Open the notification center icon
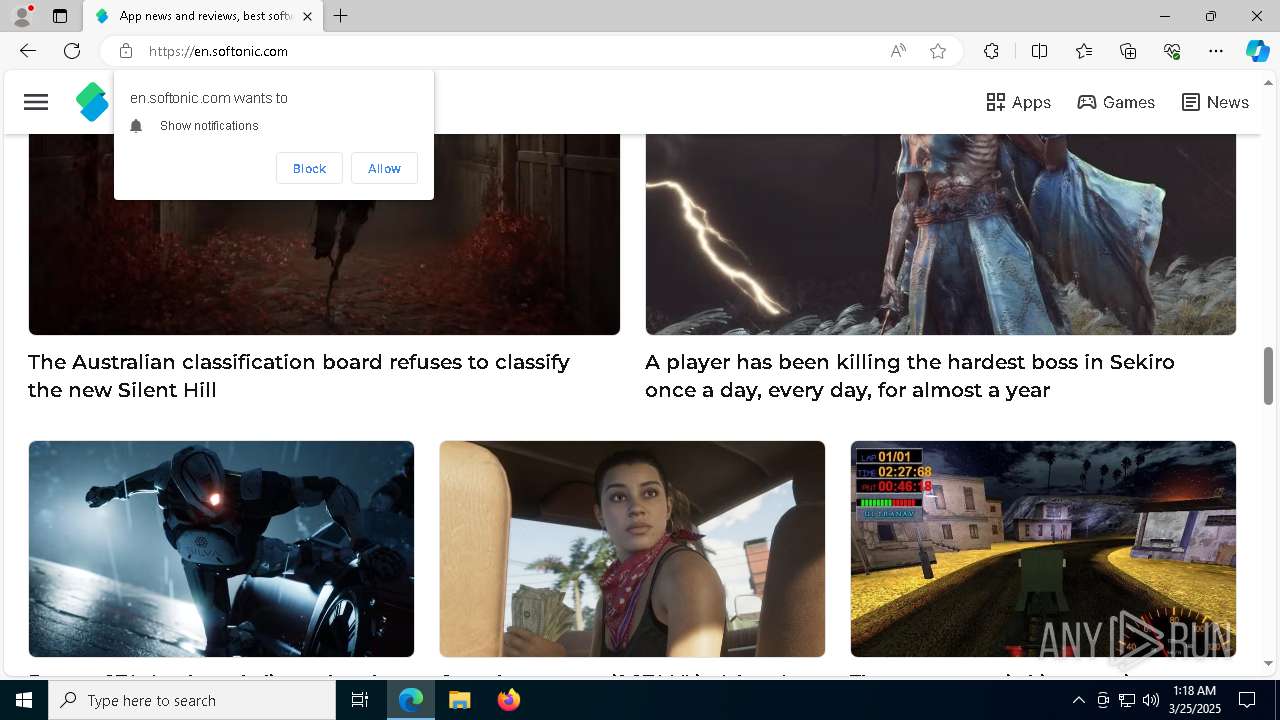Image resolution: width=1280 pixels, height=720 pixels. pos(1247,700)
